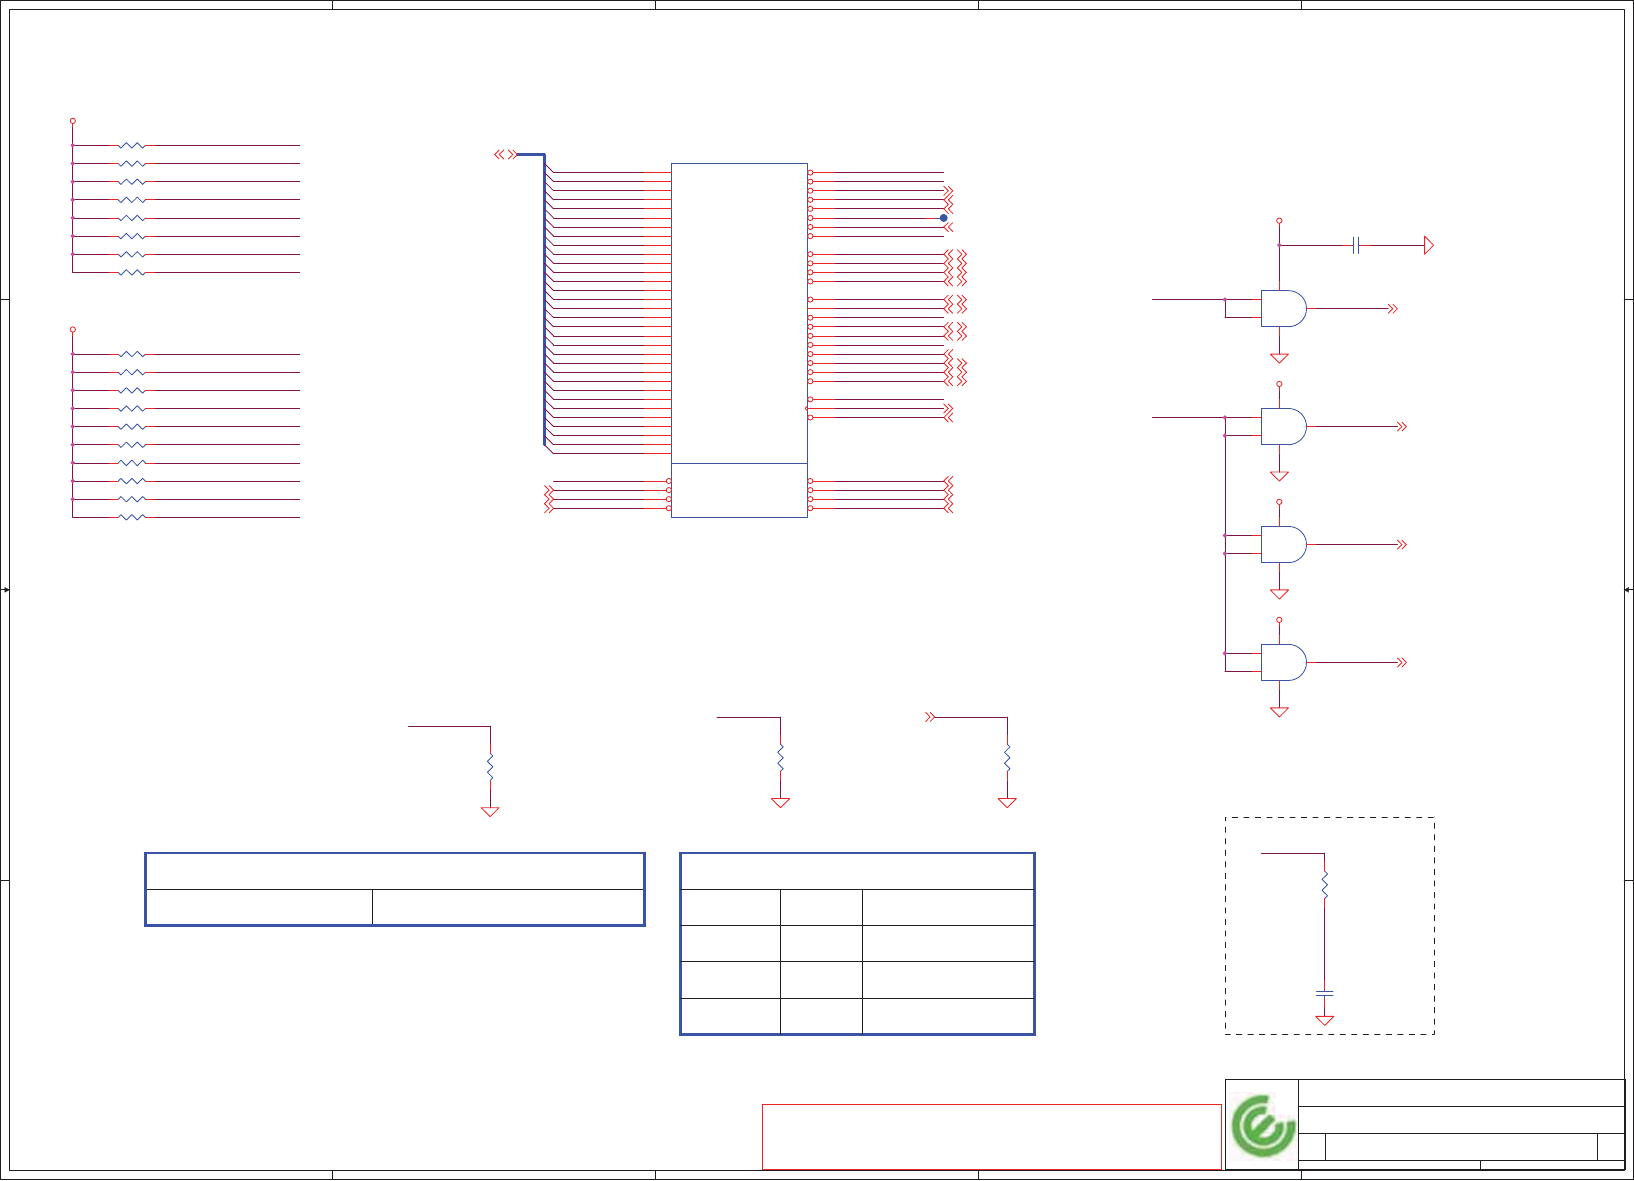Select the thick blue vertical bus line
Screen dimensions: 1634x1181
point(545,300)
